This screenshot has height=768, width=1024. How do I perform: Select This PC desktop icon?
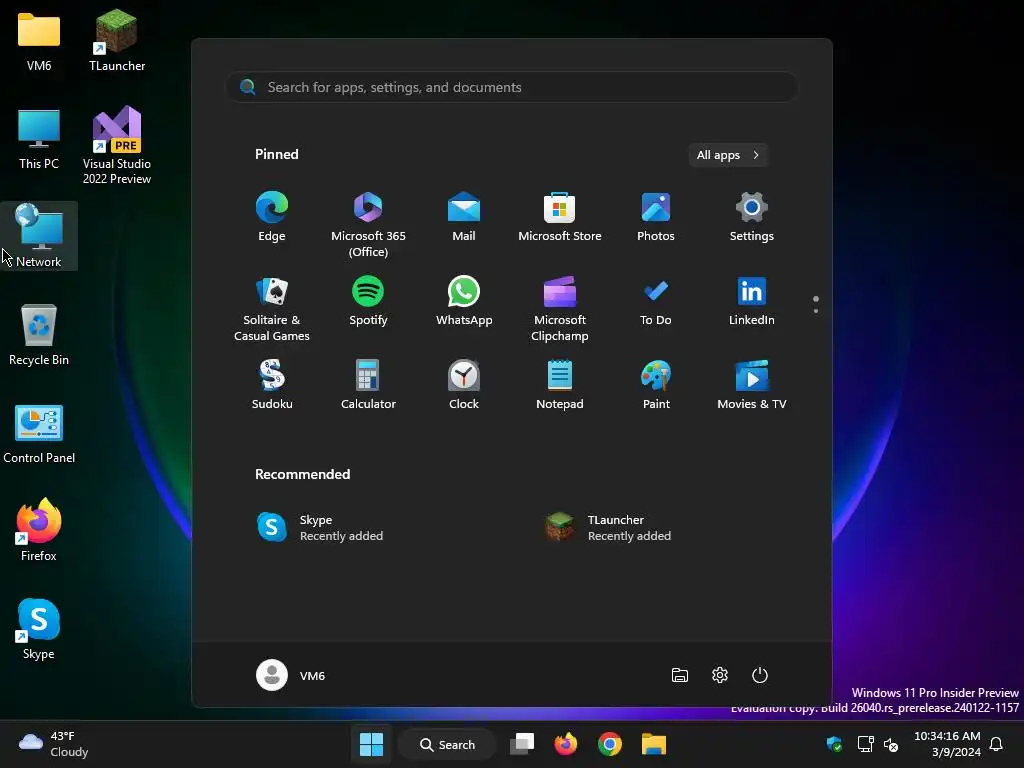click(x=39, y=140)
